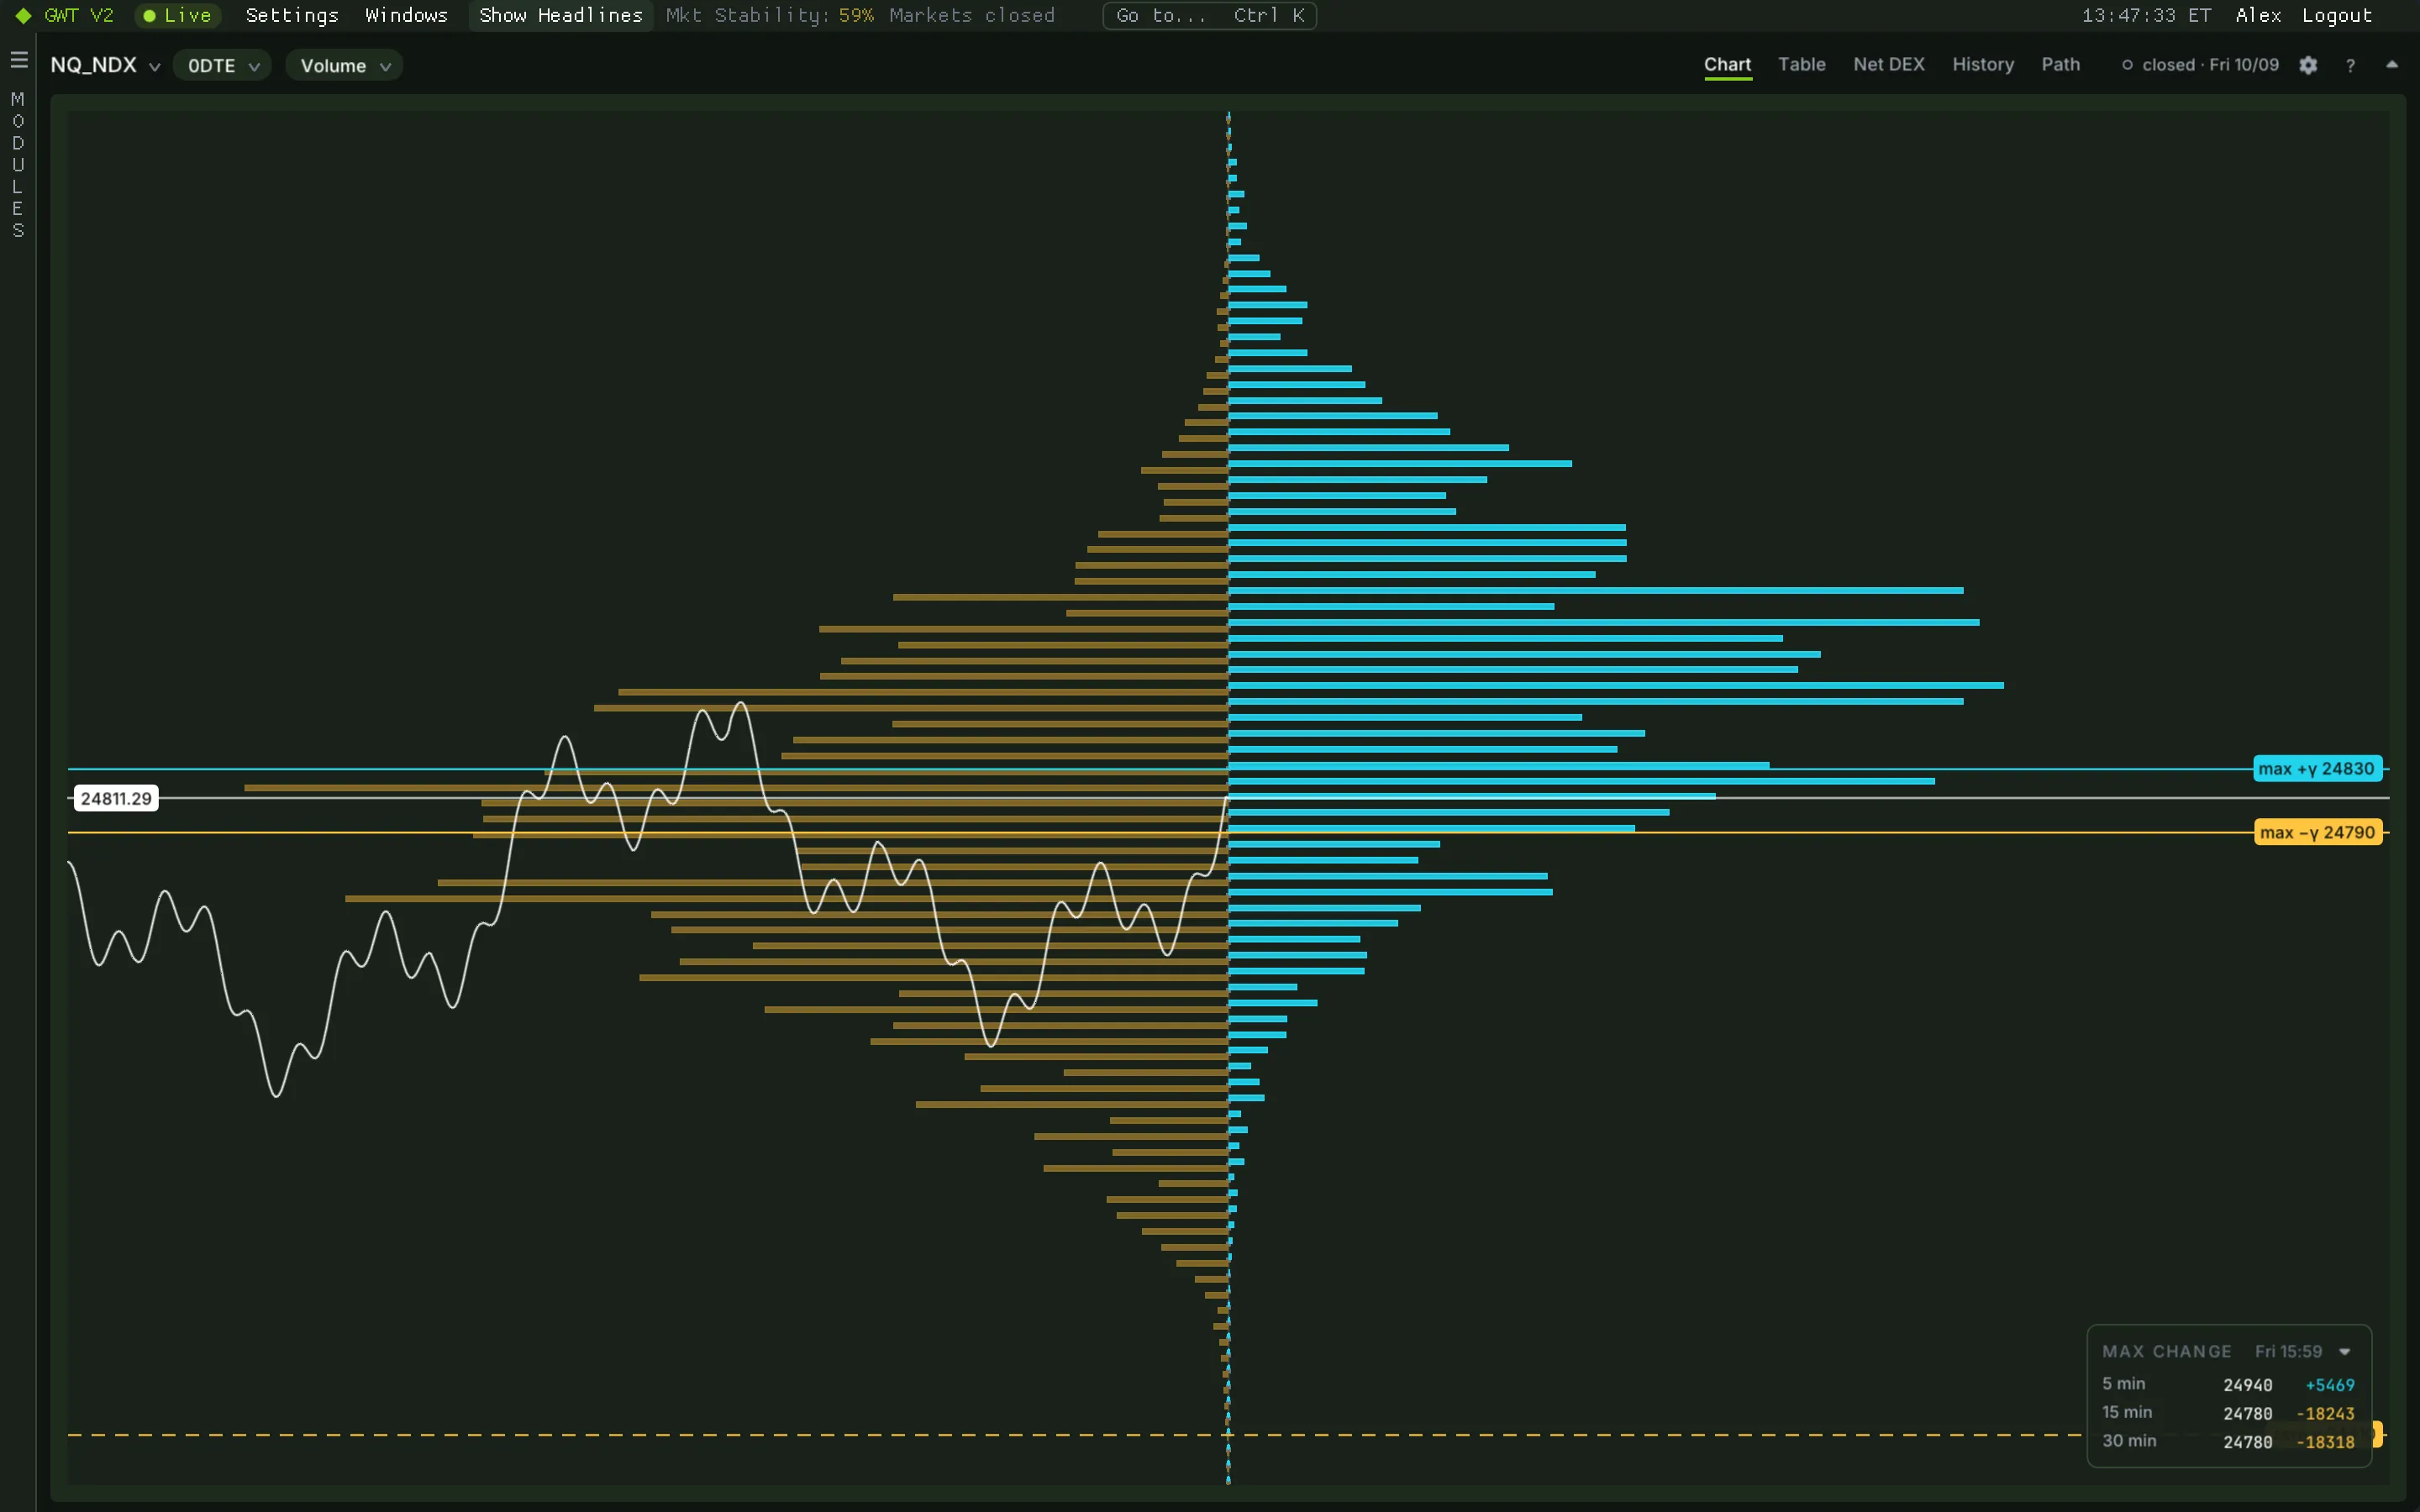Screen dimensions: 2420x1512
Task: Click the 30 min max change row
Action: click(2228, 1442)
